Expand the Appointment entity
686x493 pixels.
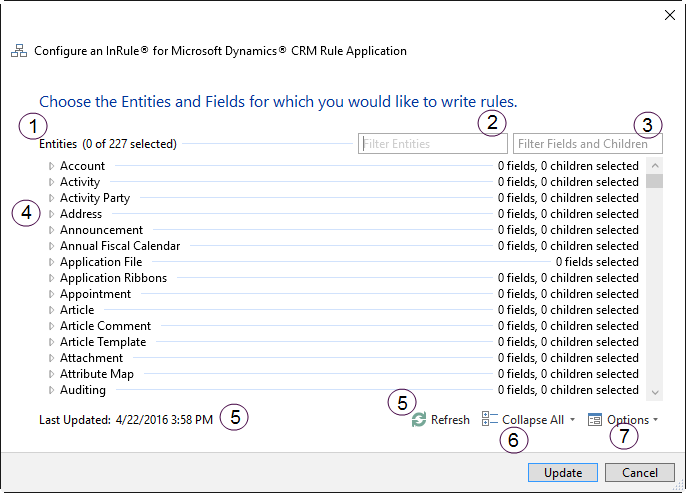click(51, 294)
